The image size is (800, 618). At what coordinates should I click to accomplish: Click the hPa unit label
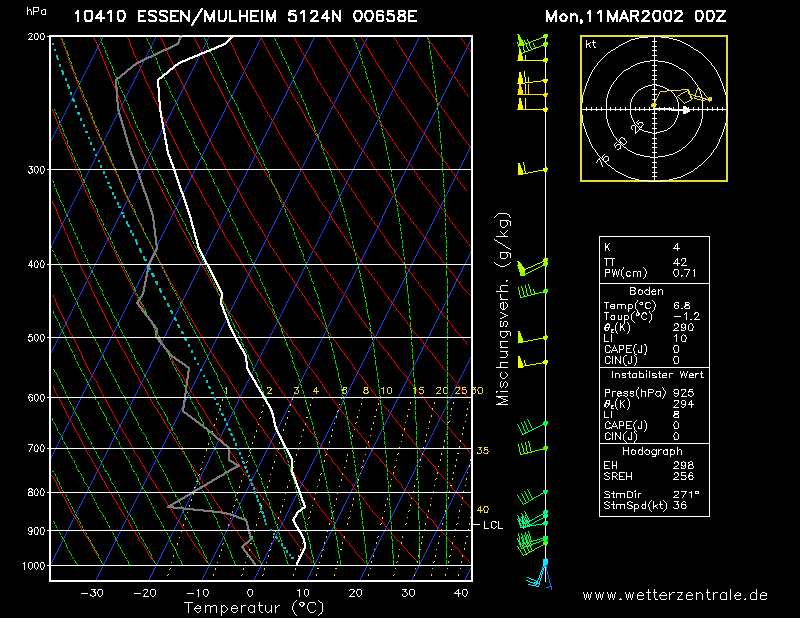(x=37, y=11)
